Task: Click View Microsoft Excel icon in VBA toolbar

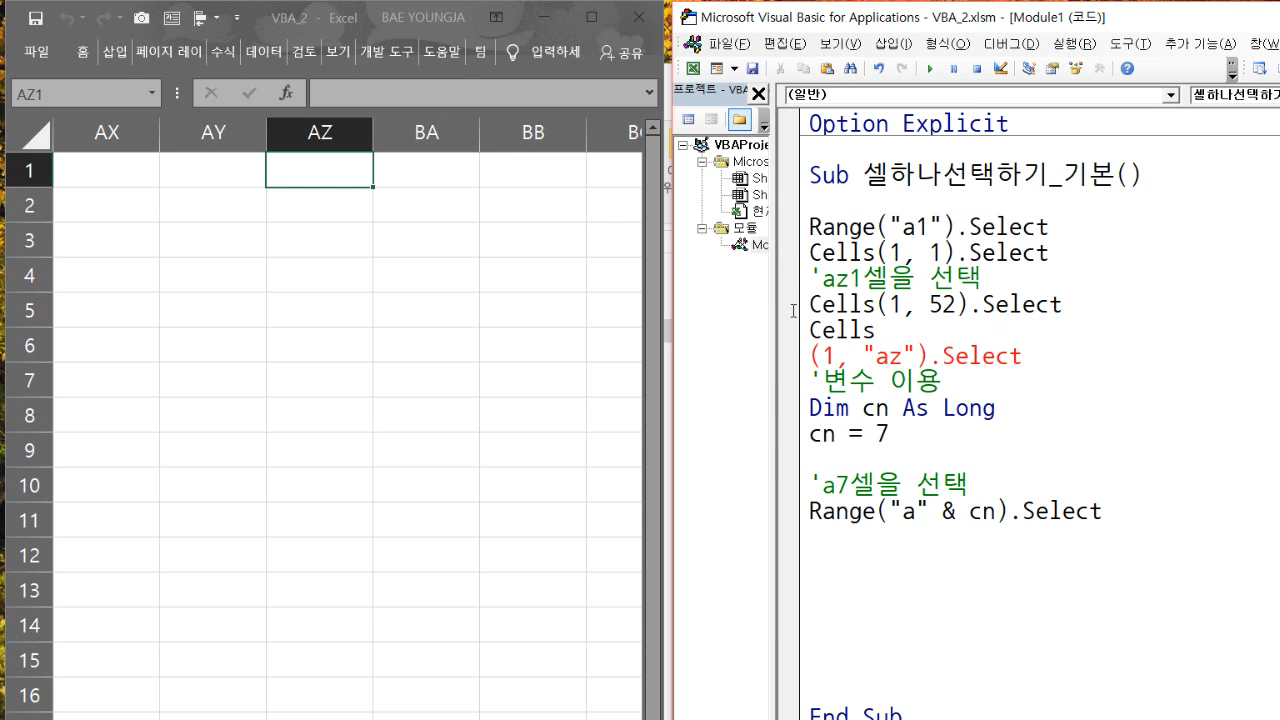Action: tap(693, 69)
